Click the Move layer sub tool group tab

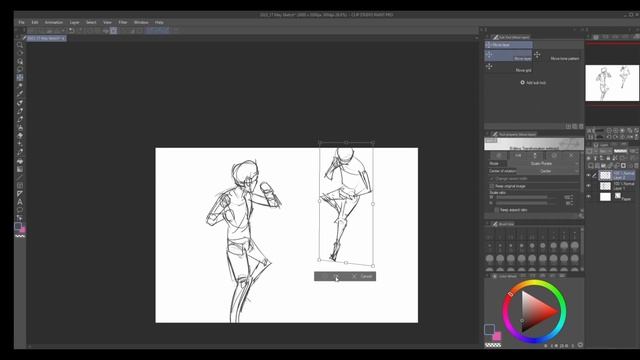click(x=509, y=45)
